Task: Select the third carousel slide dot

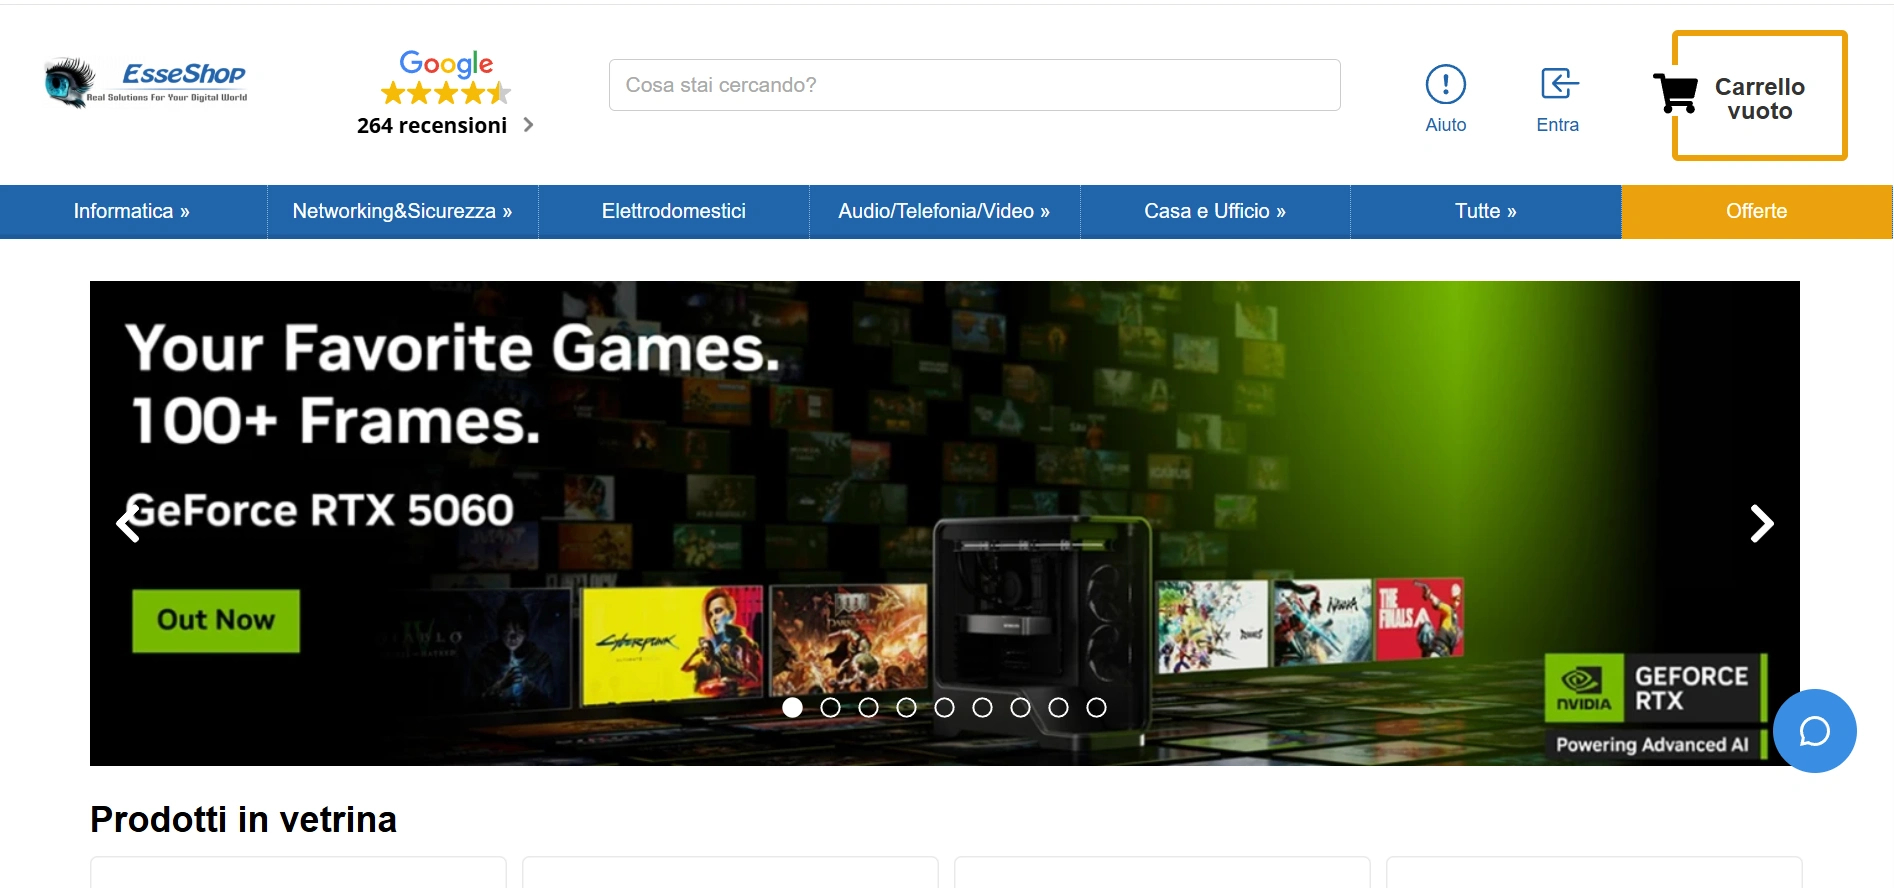Action: coord(868,708)
